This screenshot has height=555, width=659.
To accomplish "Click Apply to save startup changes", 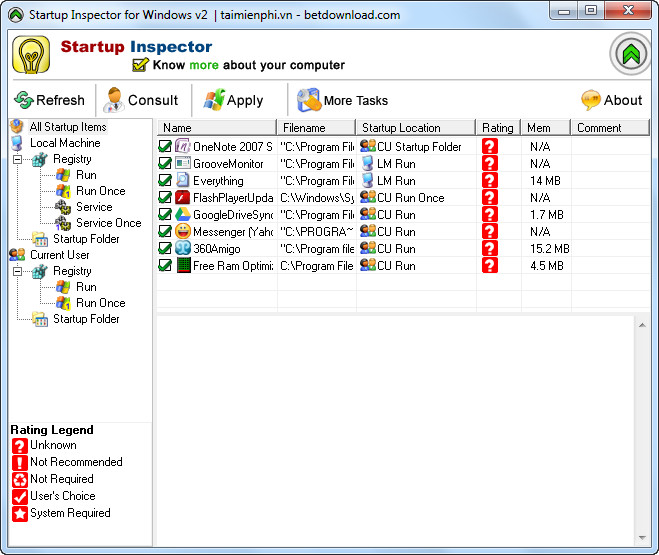I will (234, 100).
